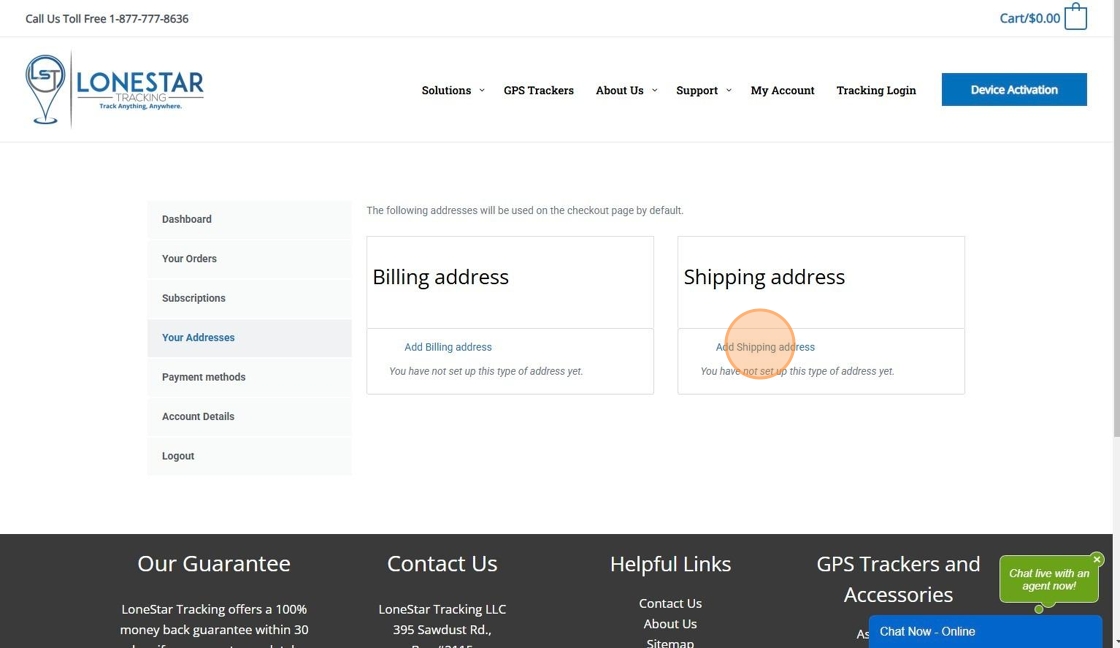Go to My Account page

(x=782, y=90)
